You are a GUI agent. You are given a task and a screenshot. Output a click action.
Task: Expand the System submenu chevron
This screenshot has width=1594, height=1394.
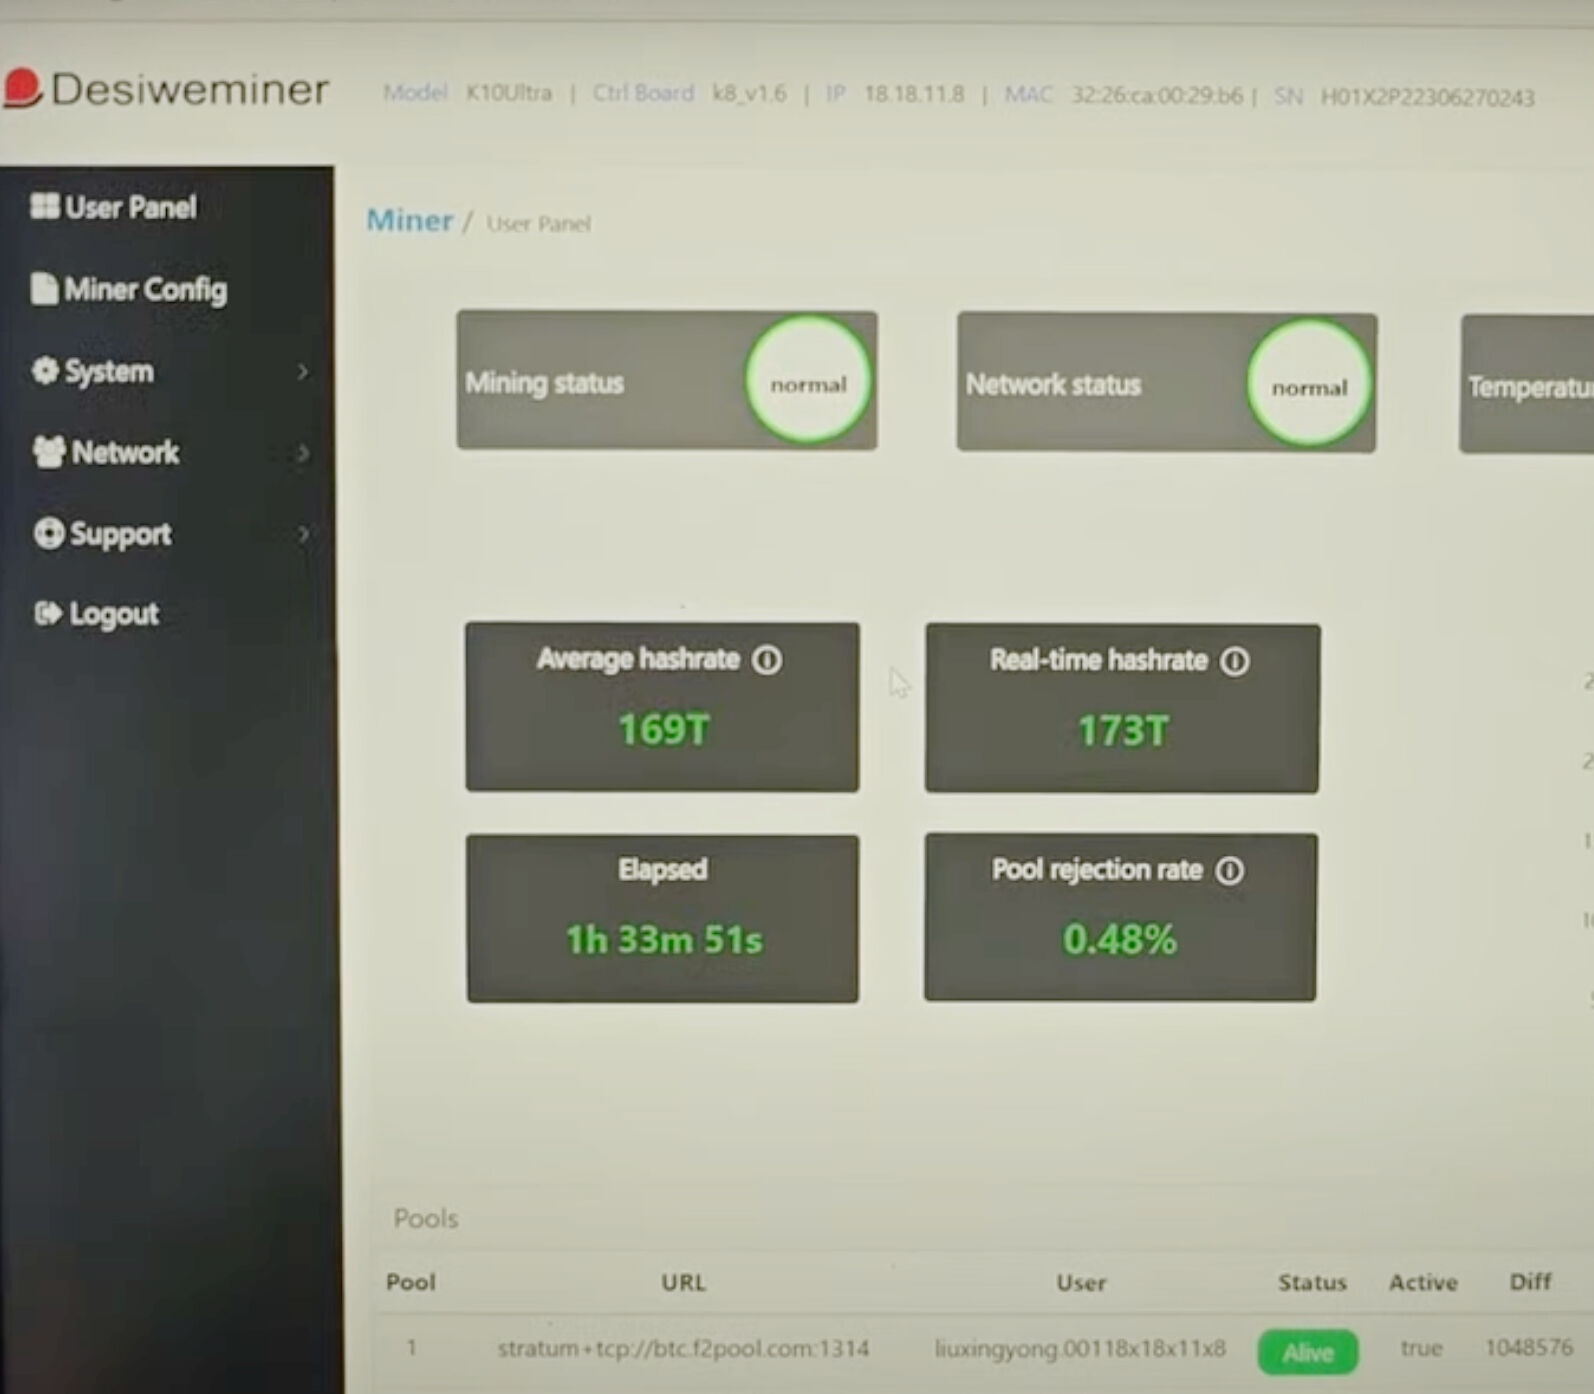pos(303,372)
